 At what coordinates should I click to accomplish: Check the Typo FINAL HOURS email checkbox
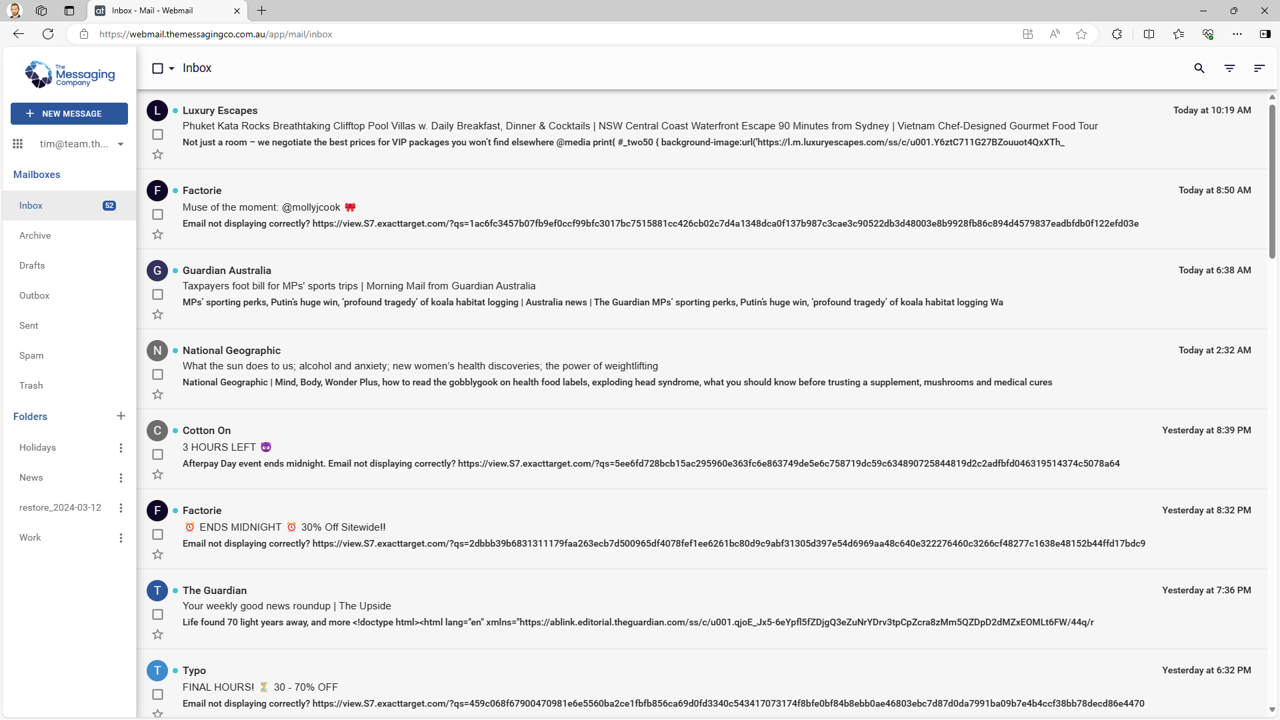click(x=157, y=694)
